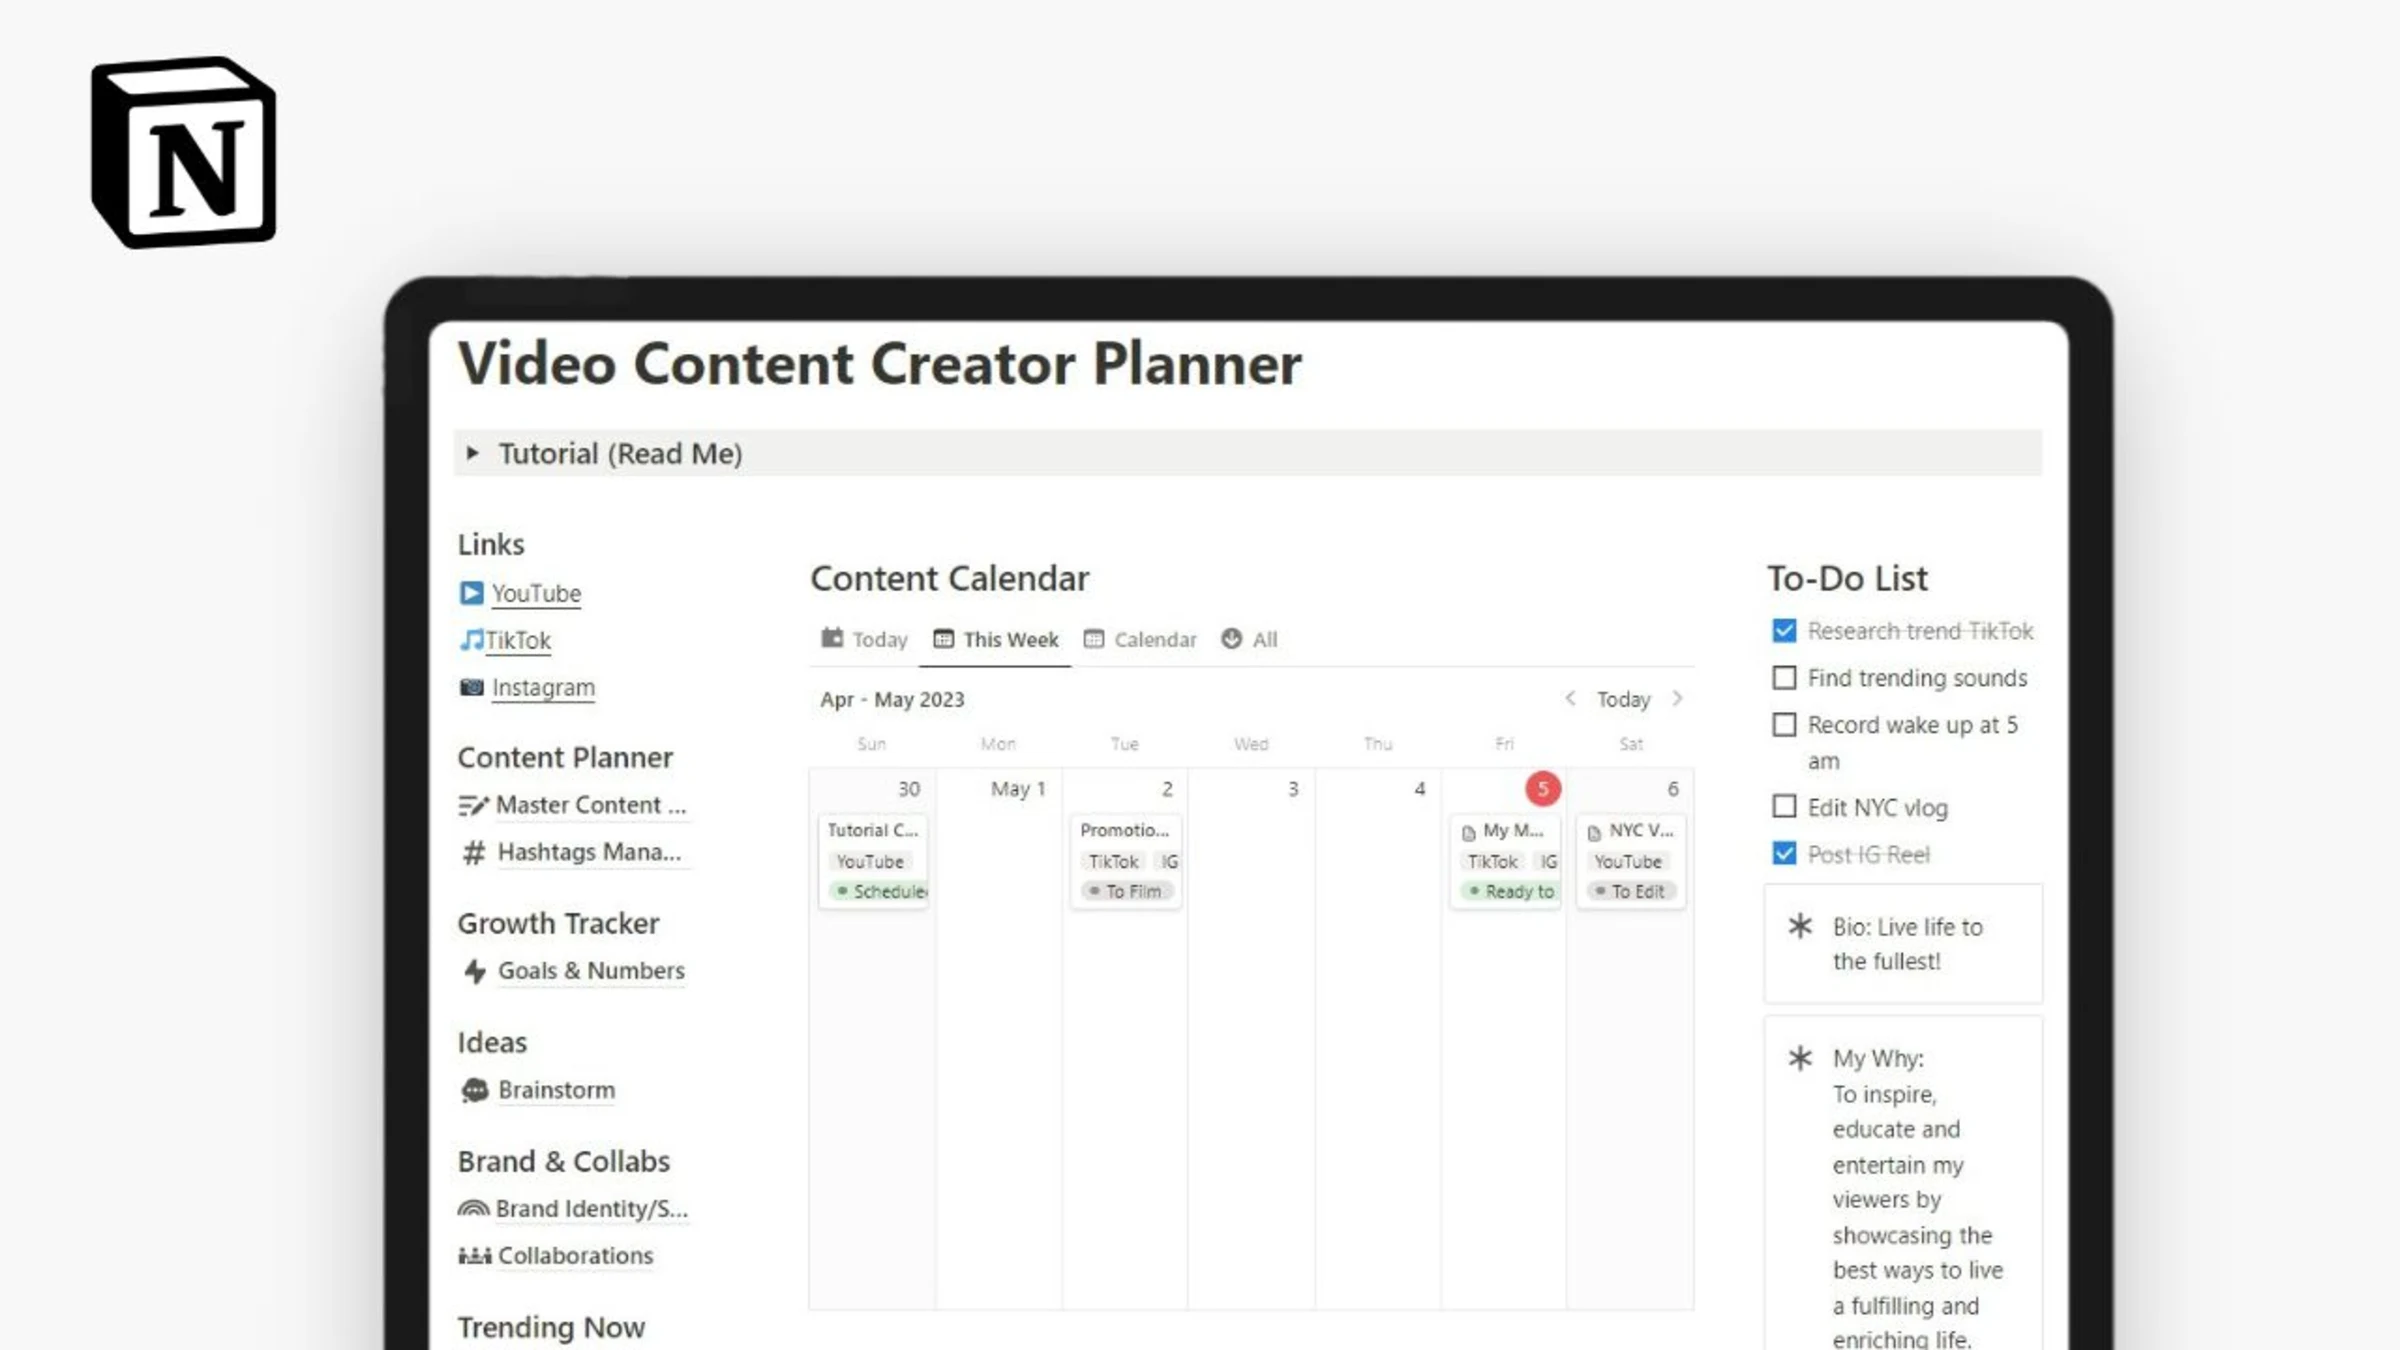Screen dimensions: 2400x1350
Task: Expand the Tutorial (Read Me) section
Action: 474,453
